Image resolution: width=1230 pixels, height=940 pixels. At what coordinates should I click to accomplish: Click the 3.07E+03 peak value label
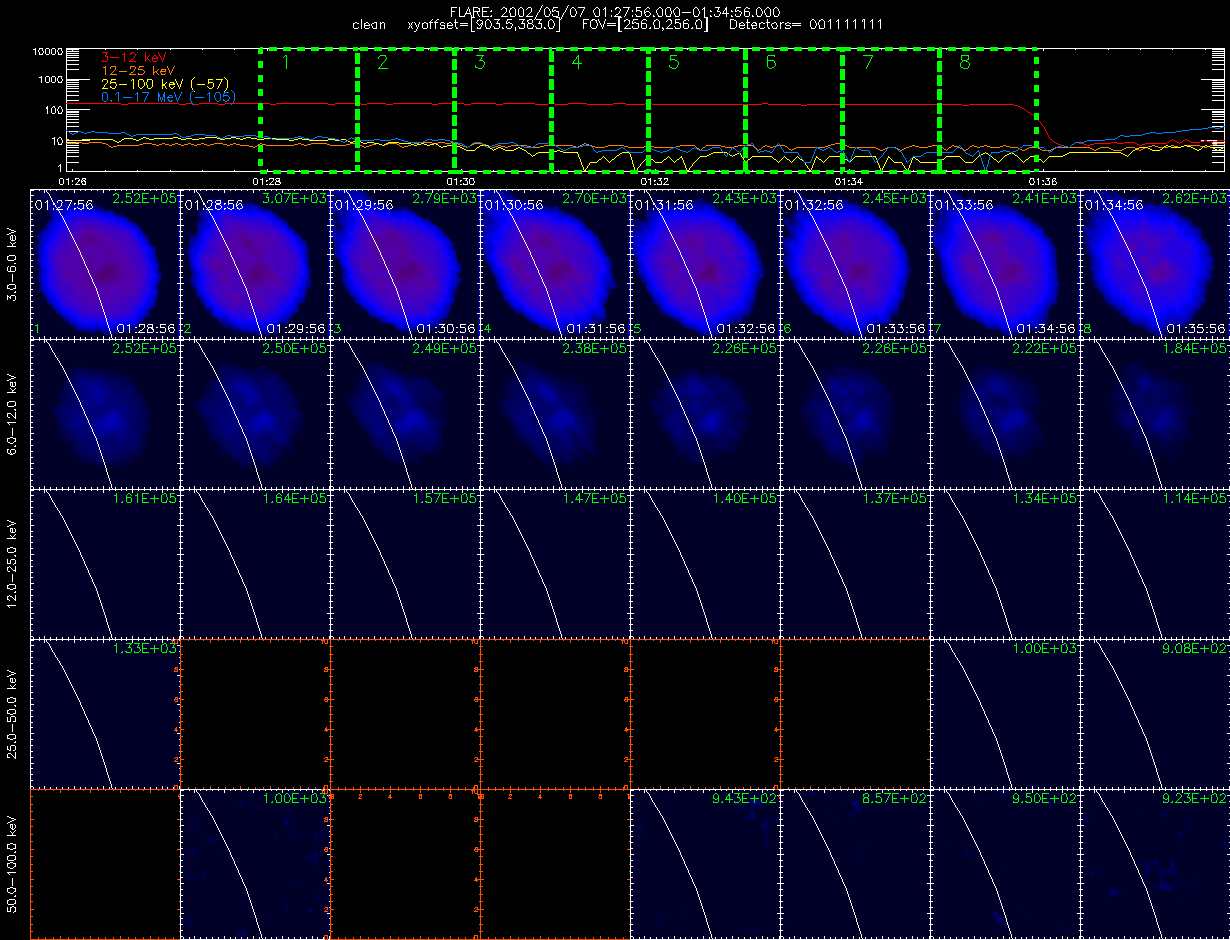tap(295, 200)
